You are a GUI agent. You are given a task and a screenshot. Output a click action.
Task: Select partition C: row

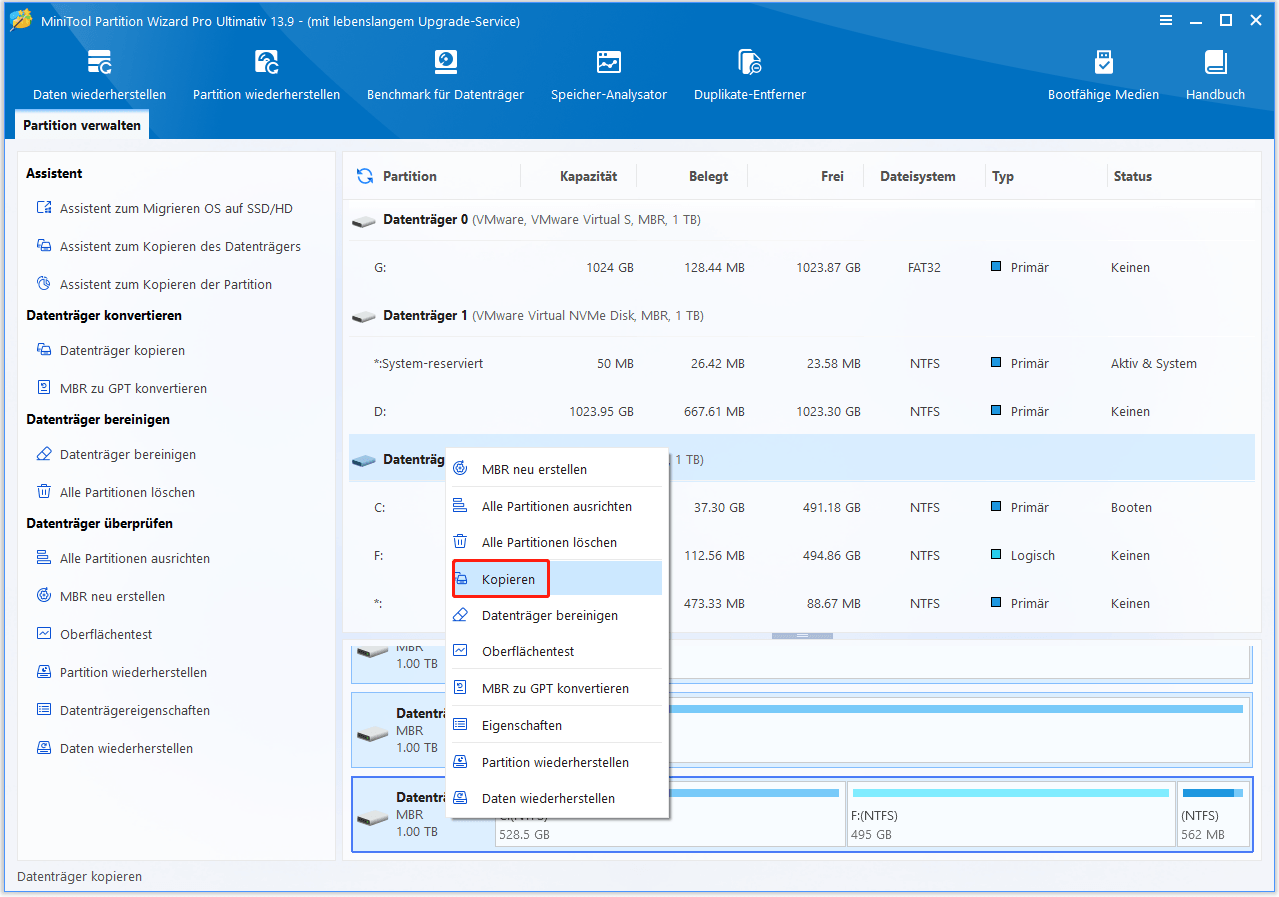pos(801,507)
